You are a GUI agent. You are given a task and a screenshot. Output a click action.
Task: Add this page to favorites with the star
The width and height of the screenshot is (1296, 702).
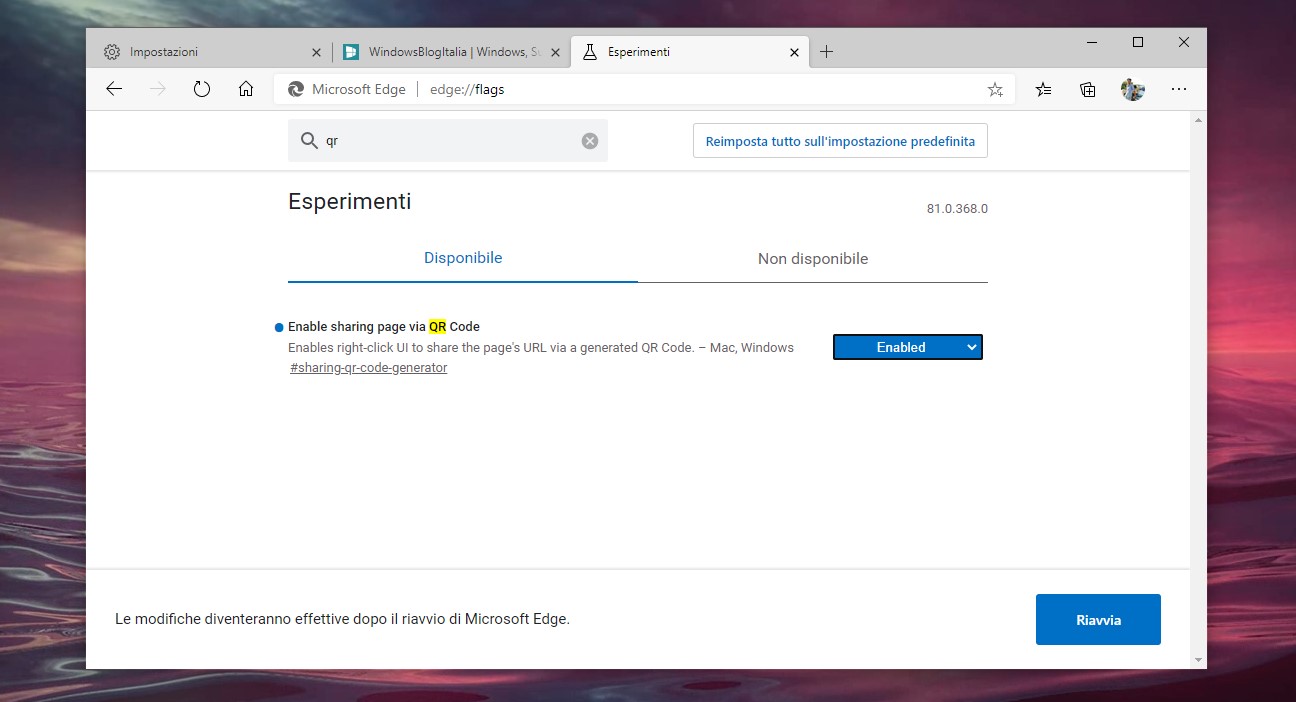[x=995, y=90]
